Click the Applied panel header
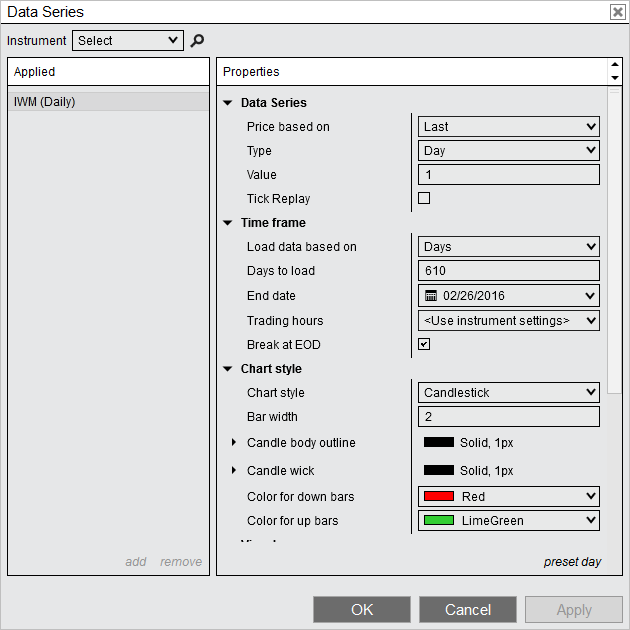The width and height of the screenshot is (630, 630). click(108, 72)
